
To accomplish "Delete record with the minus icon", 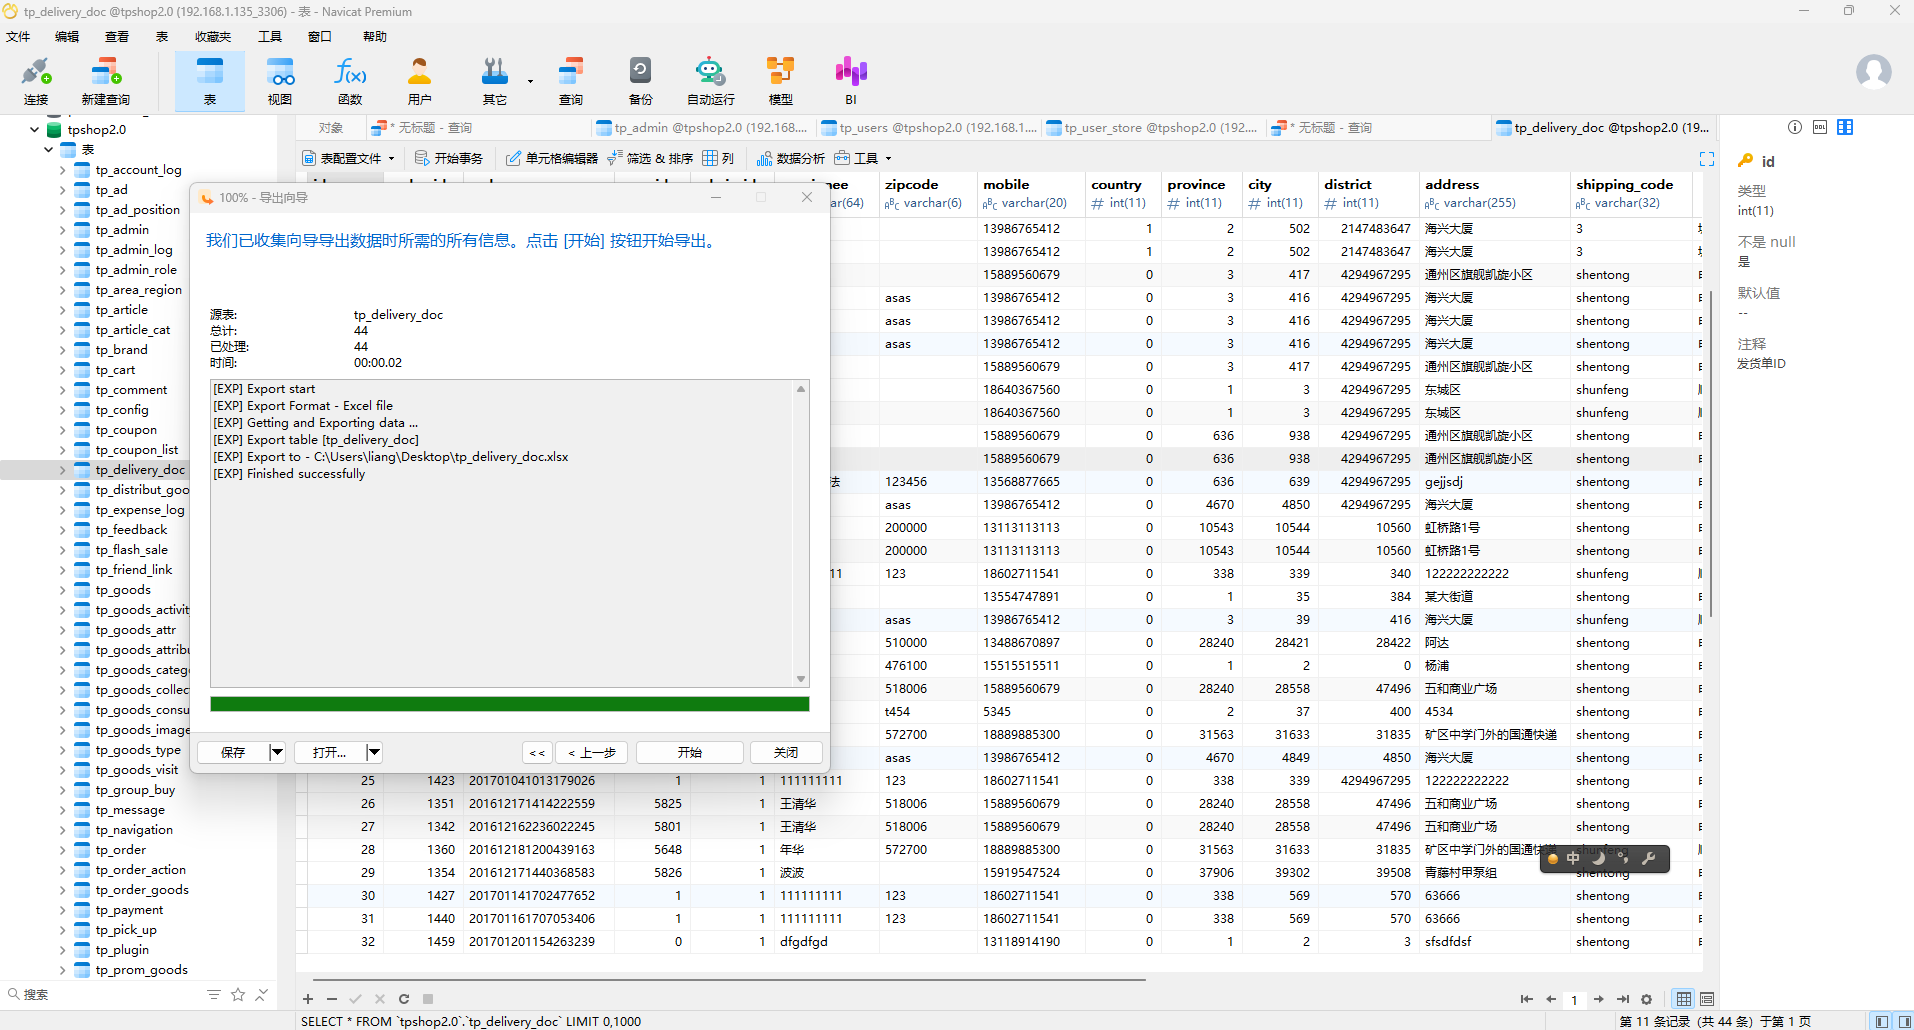I will click(332, 999).
